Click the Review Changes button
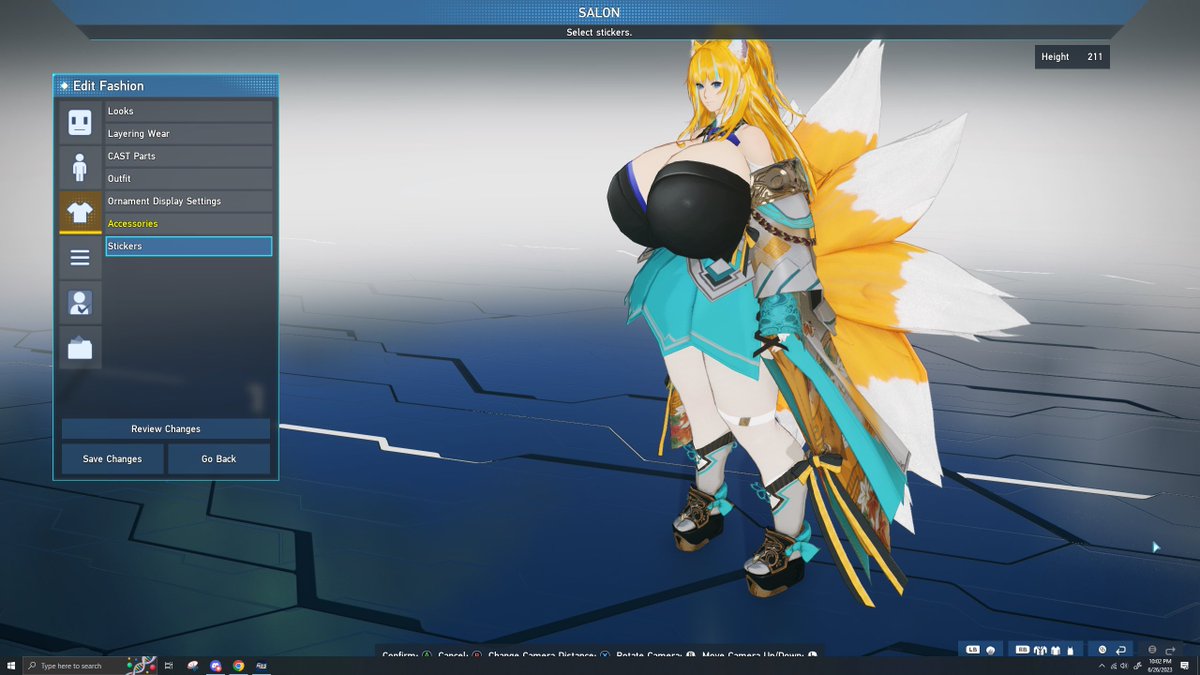The height and width of the screenshot is (675, 1200). 166,429
